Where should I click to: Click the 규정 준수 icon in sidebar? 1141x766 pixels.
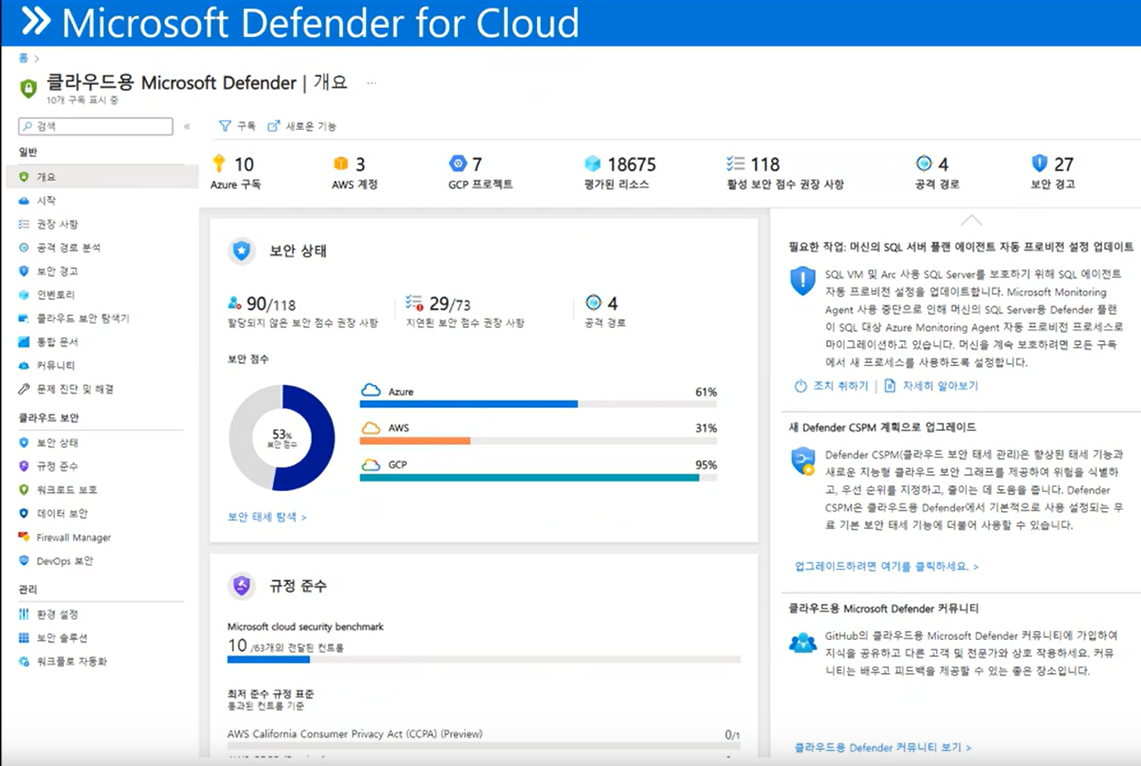(24, 466)
